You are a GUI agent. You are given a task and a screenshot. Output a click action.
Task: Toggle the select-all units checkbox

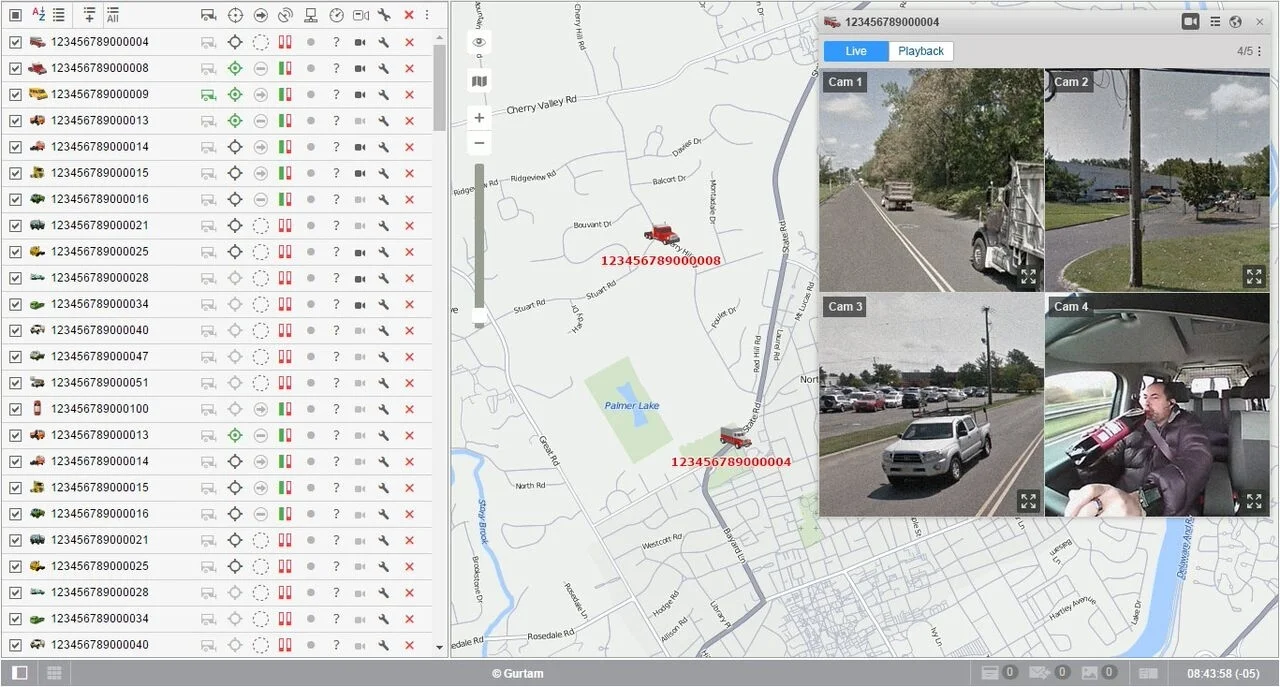point(15,15)
